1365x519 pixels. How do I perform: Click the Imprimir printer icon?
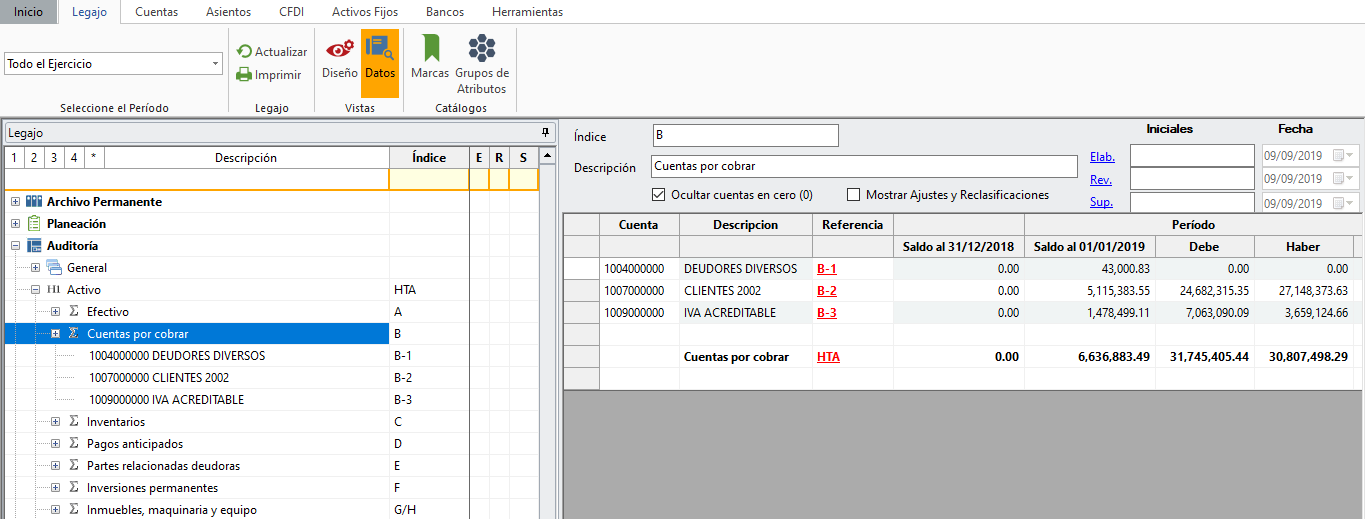[244, 74]
